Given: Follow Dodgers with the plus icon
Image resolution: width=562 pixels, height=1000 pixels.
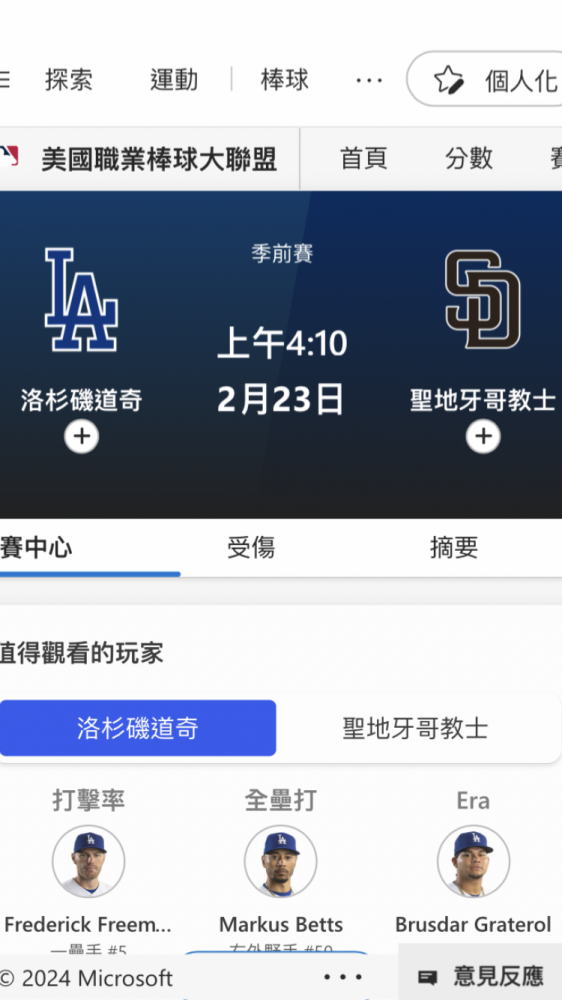Looking at the screenshot, I should 81,436.
